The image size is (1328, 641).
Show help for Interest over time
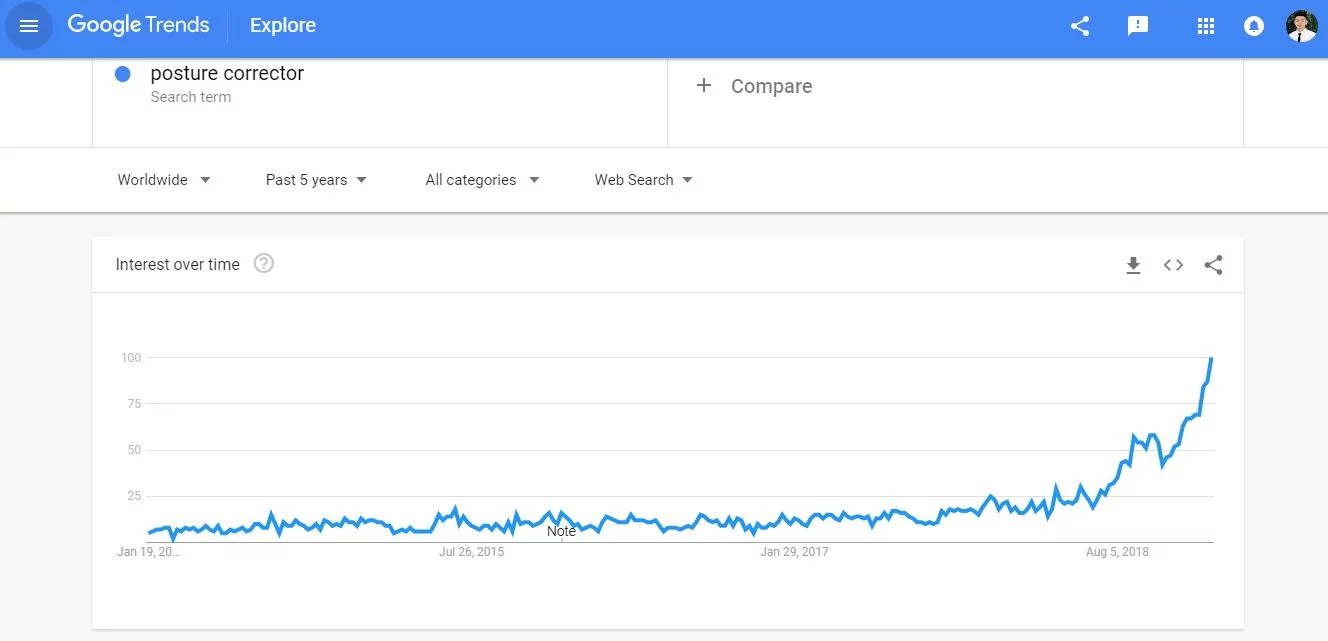click(264, 264)
